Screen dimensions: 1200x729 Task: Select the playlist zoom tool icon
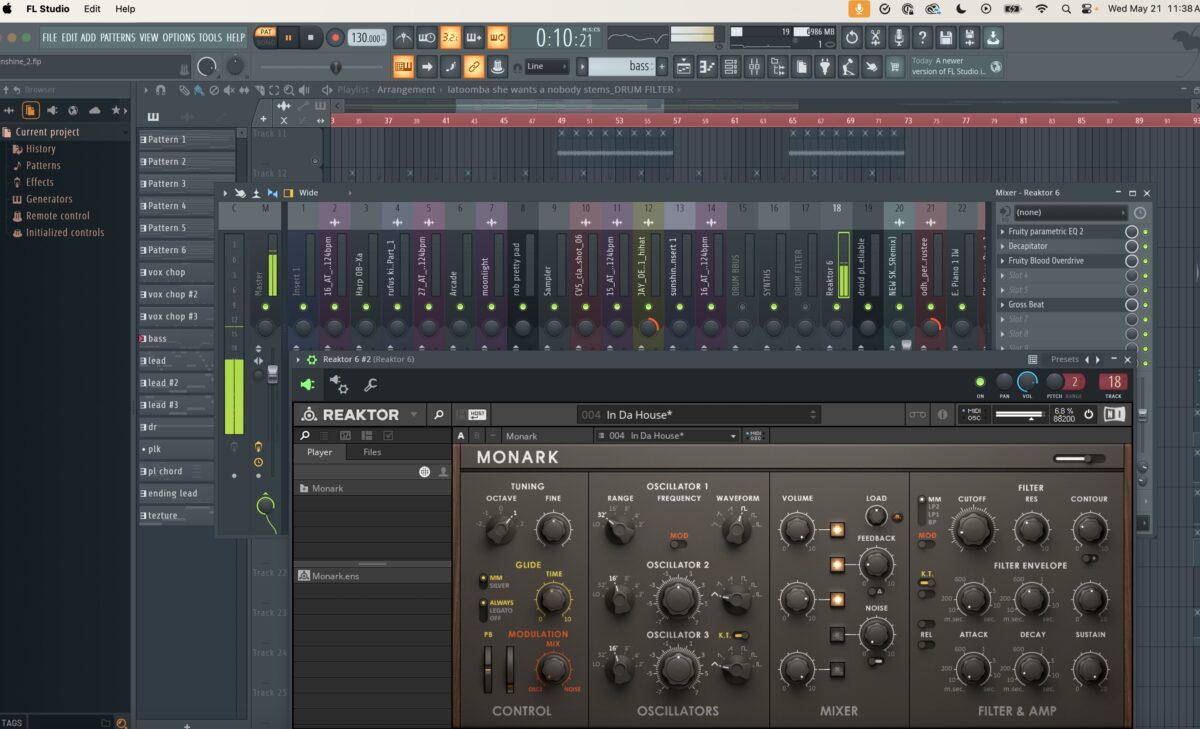pyautogui.click(x=290, y=90)
